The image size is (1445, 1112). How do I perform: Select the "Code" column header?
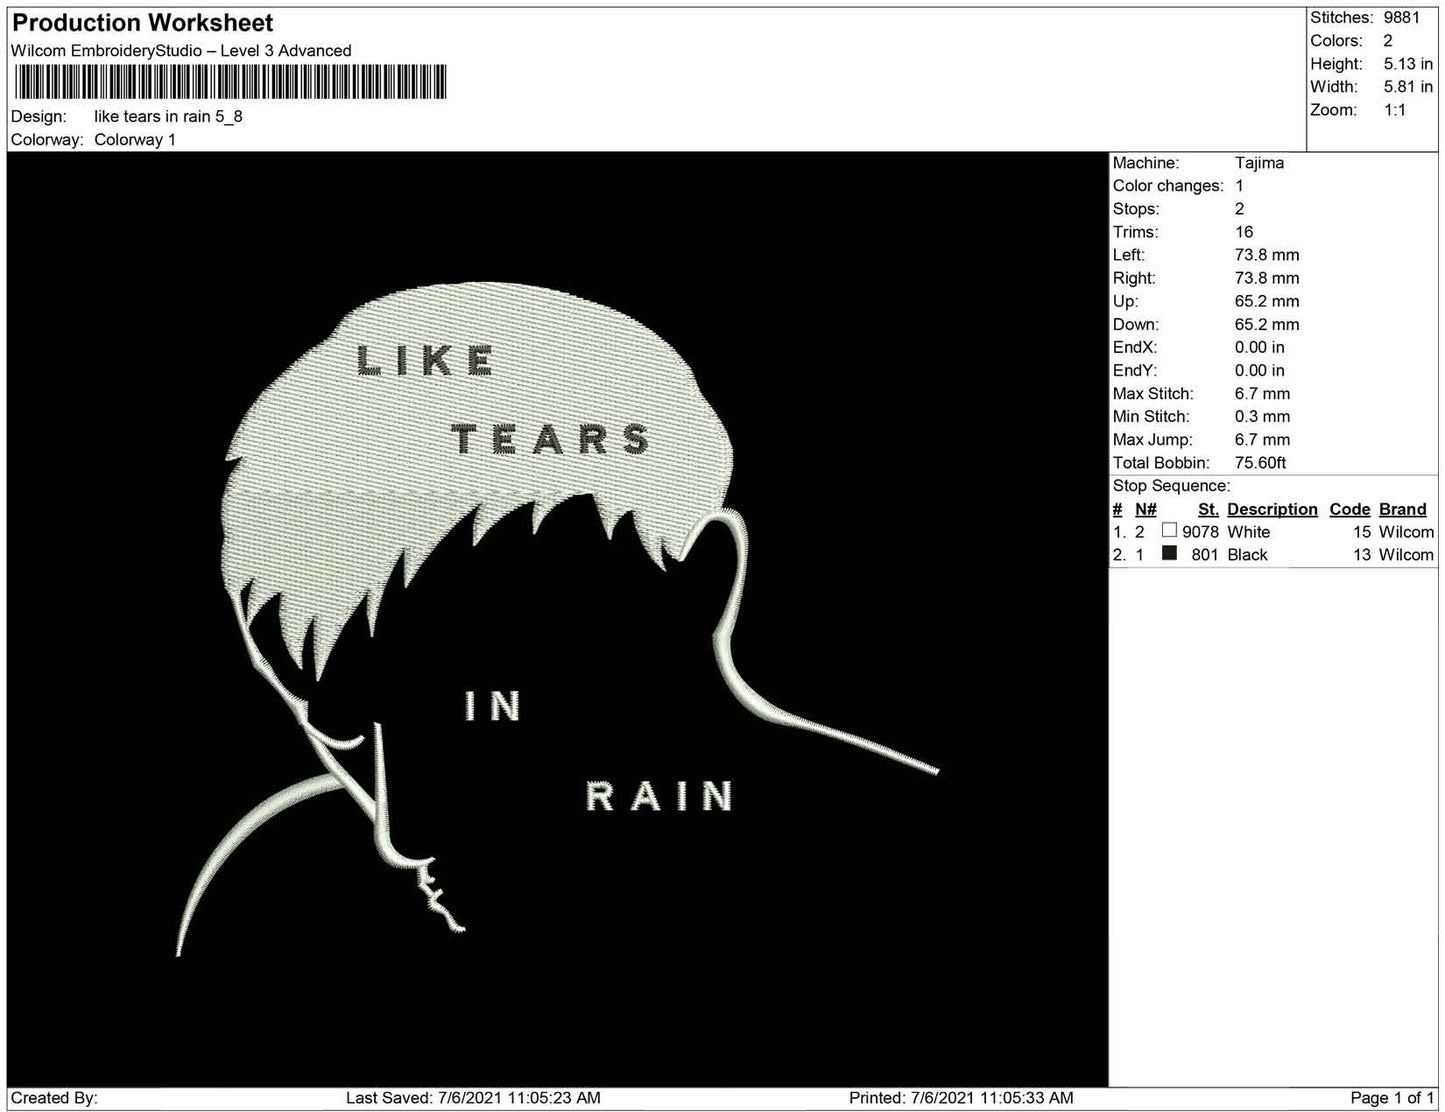coord(1350,509)
